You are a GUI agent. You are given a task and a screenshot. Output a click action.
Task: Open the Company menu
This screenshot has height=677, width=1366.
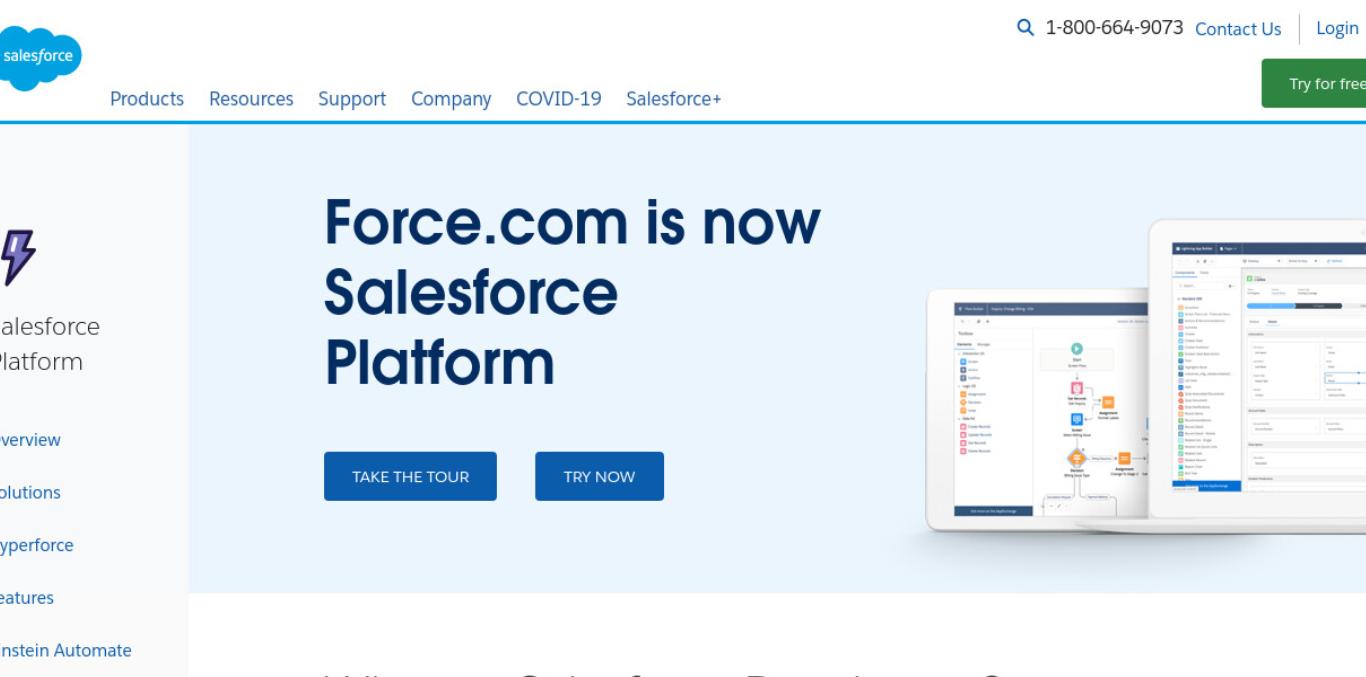click(451, 99)
